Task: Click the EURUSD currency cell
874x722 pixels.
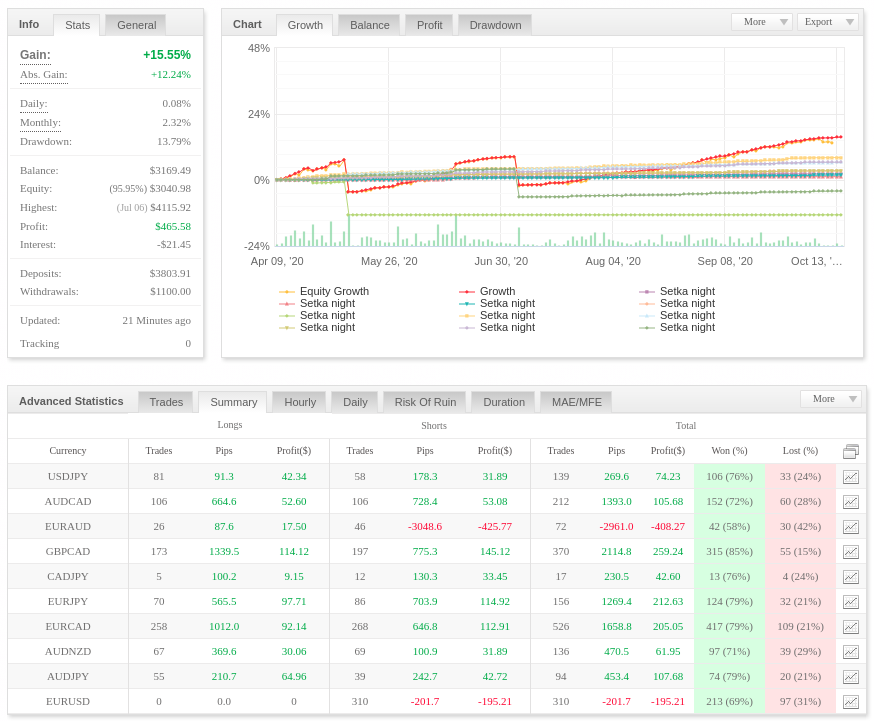Action: [67, 702]
